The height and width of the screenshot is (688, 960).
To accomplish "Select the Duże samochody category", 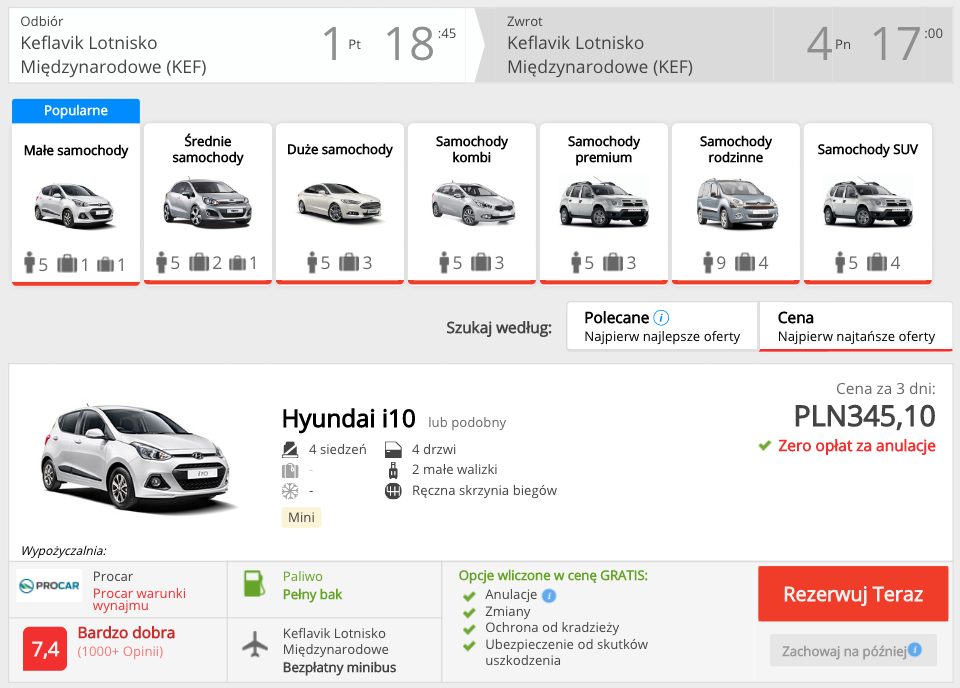I will 340,204.
